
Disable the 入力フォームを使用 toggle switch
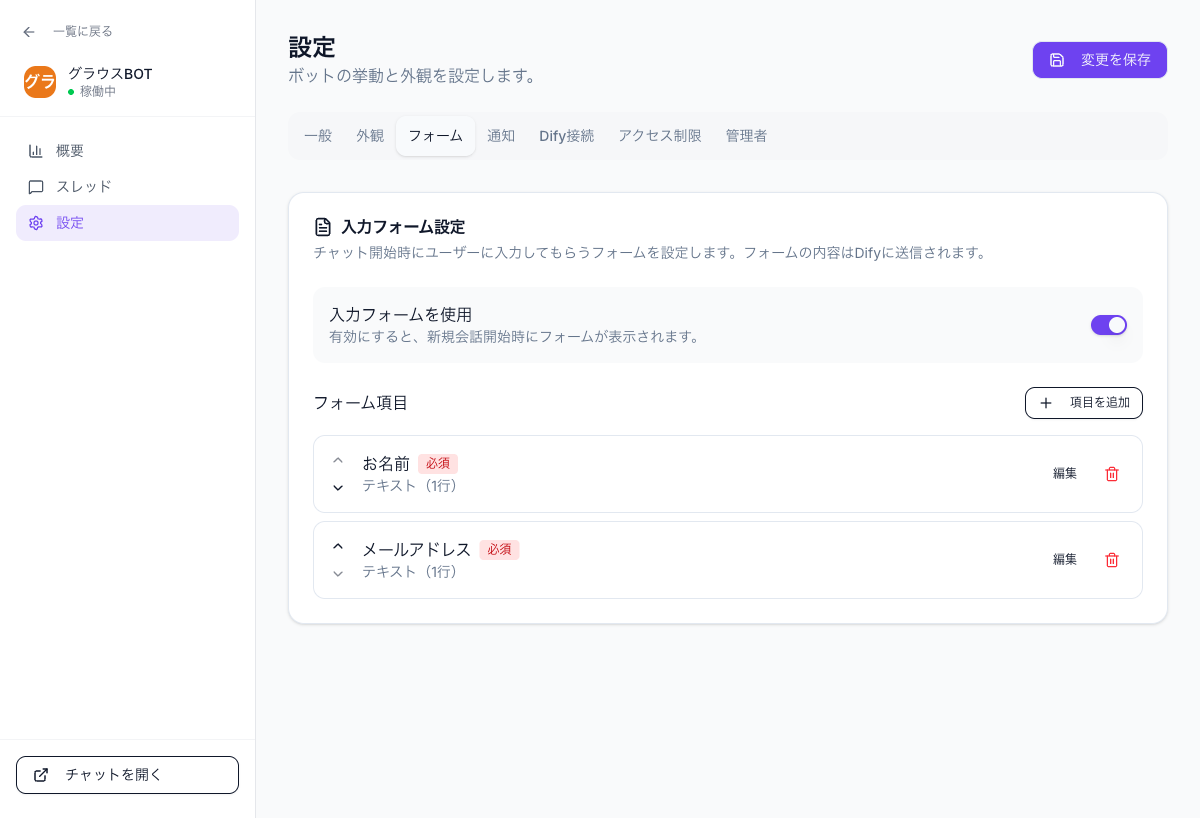[x=1109, y=325]
